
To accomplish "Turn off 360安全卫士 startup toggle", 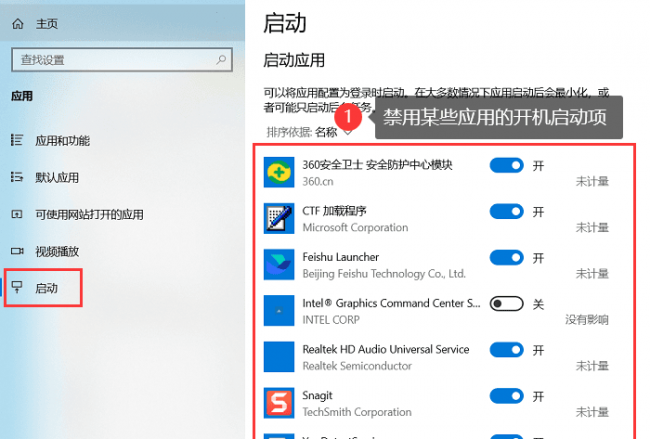I will point(506,165).
